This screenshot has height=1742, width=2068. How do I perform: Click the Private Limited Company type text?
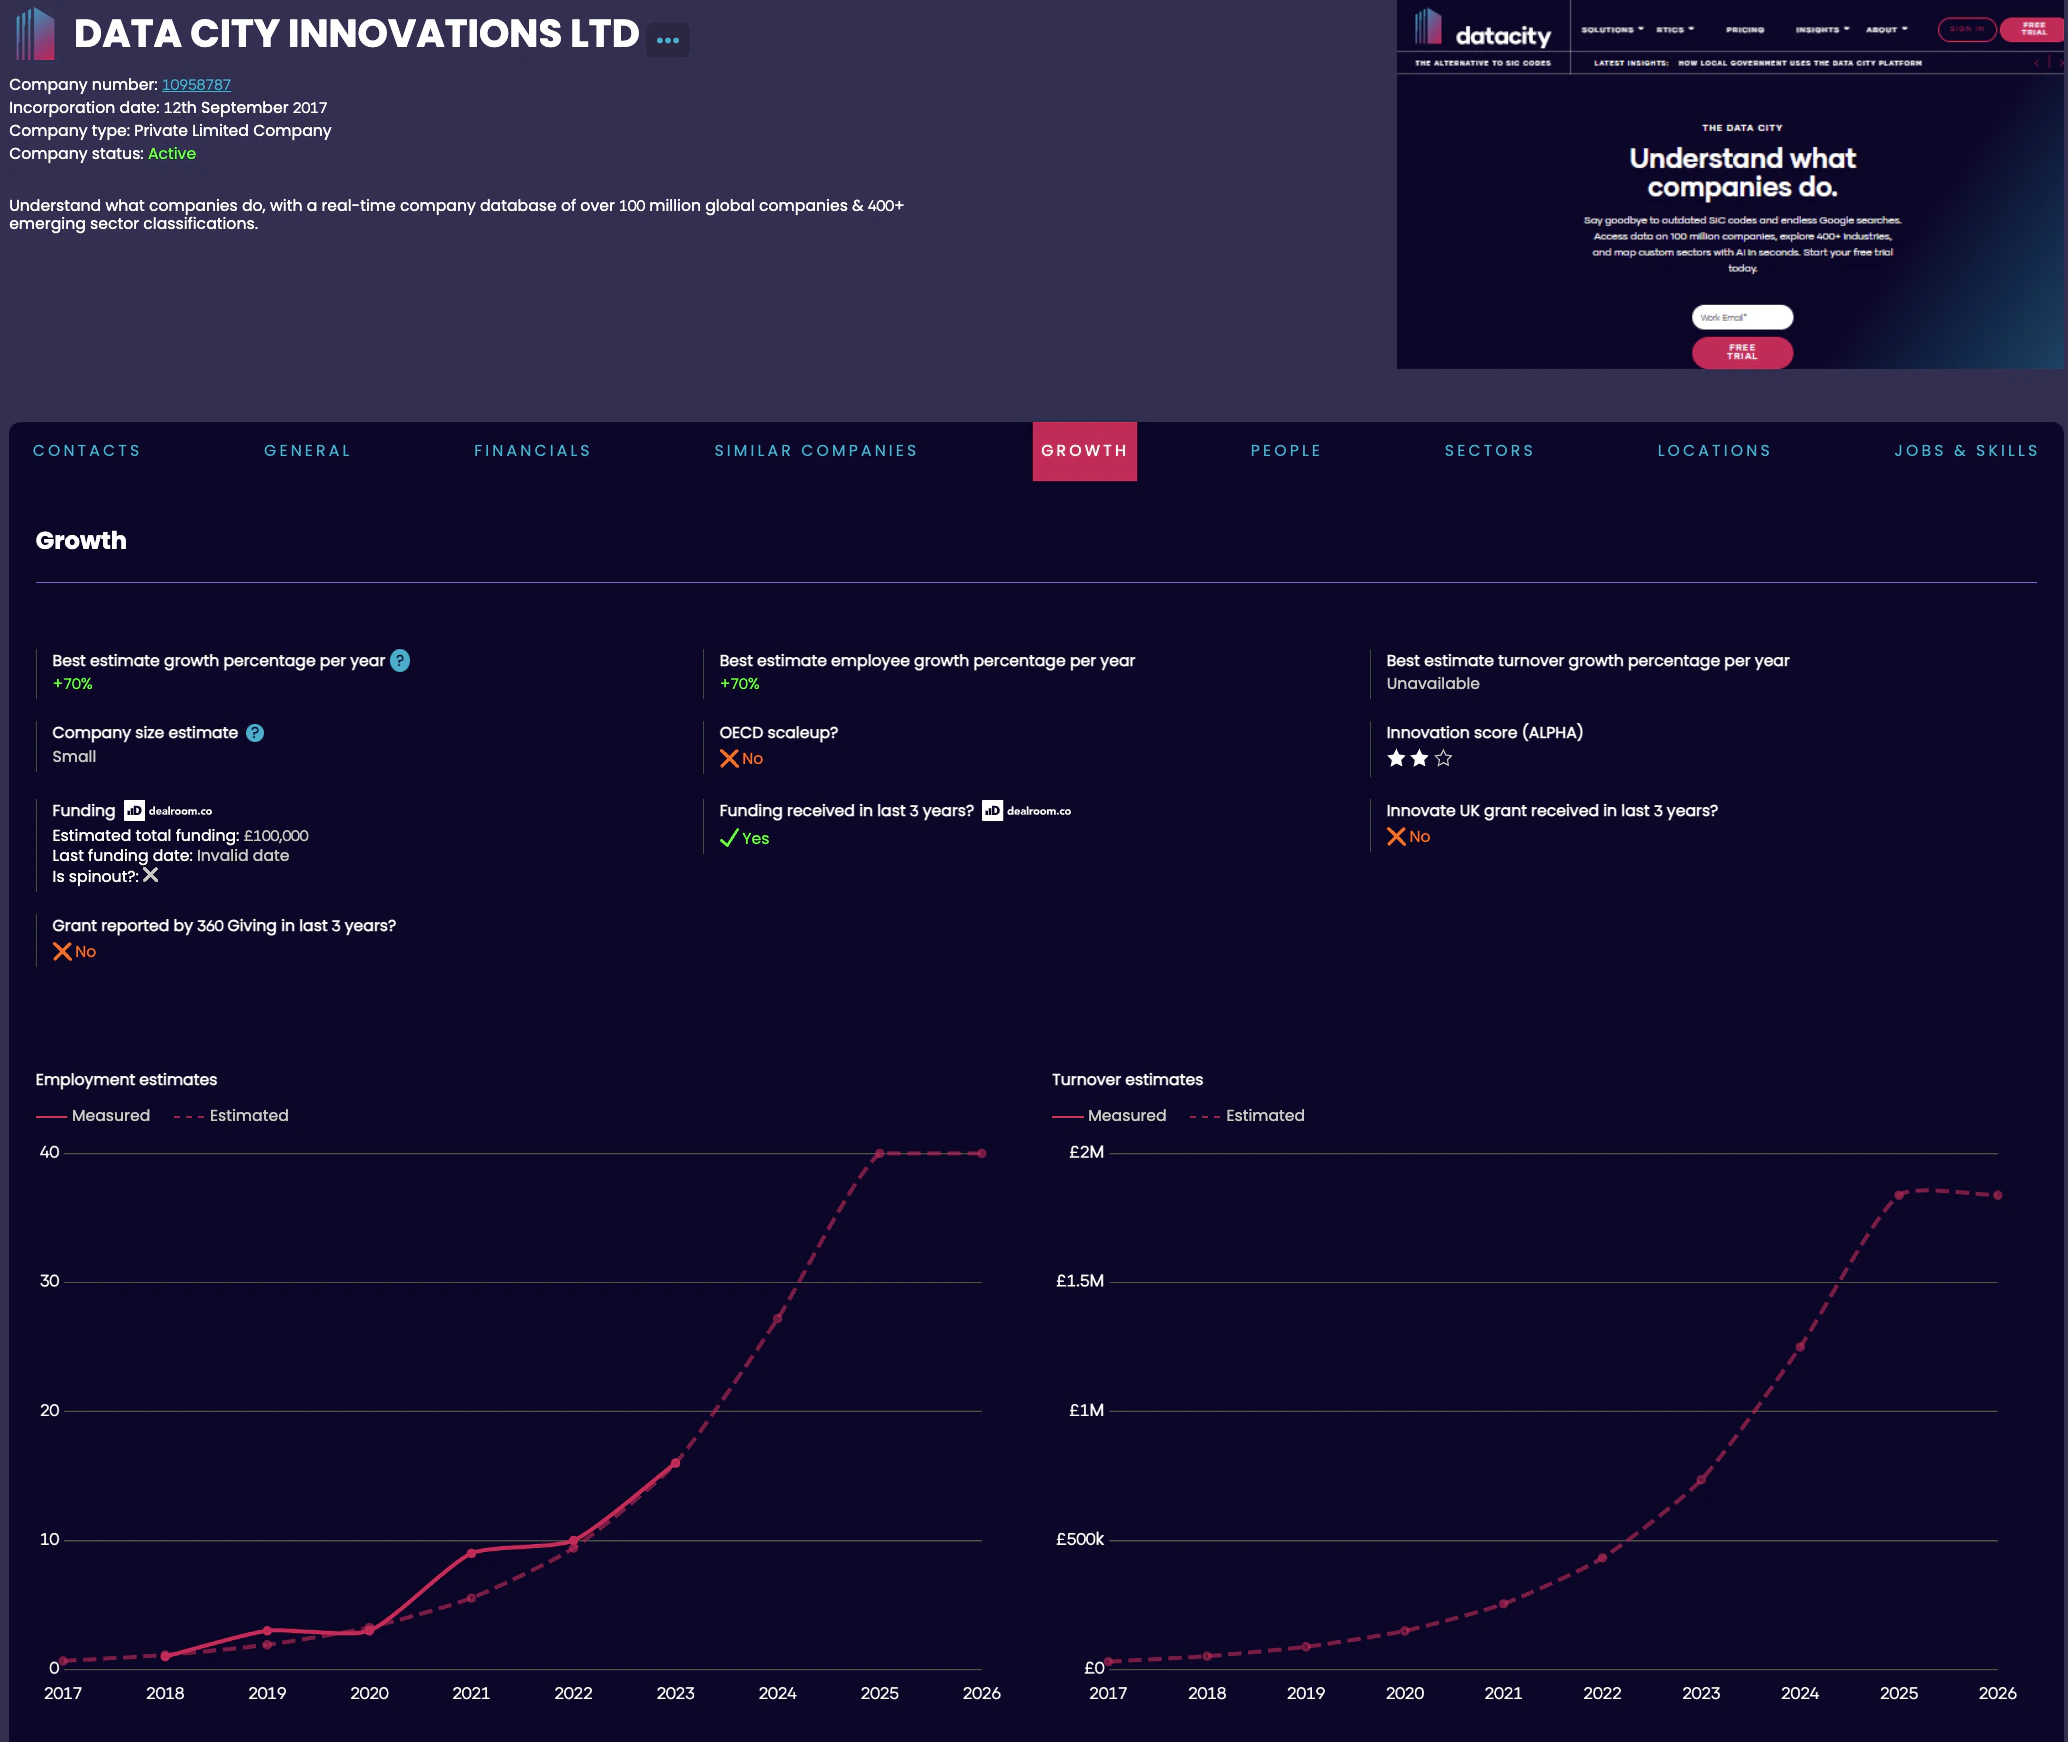coord(233,131)
